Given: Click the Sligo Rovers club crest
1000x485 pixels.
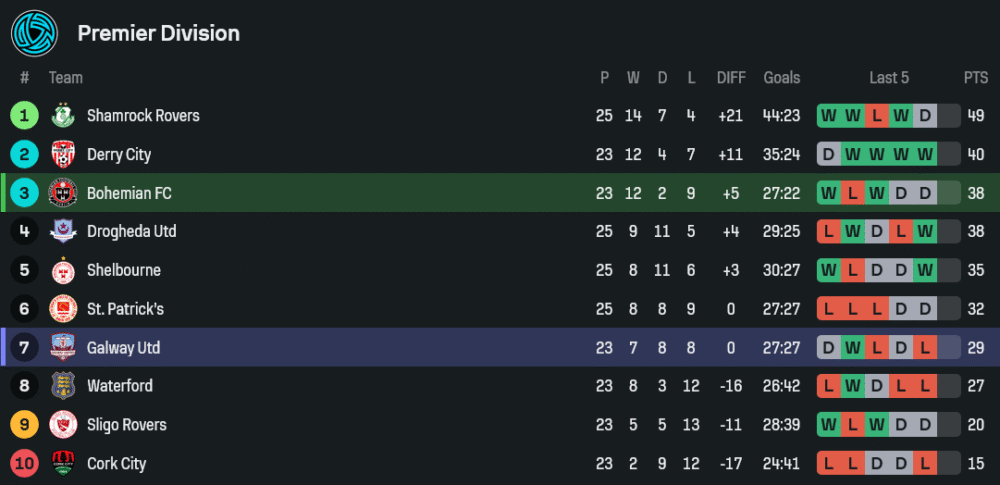Looking at the screenshot, I should (63, 425).
